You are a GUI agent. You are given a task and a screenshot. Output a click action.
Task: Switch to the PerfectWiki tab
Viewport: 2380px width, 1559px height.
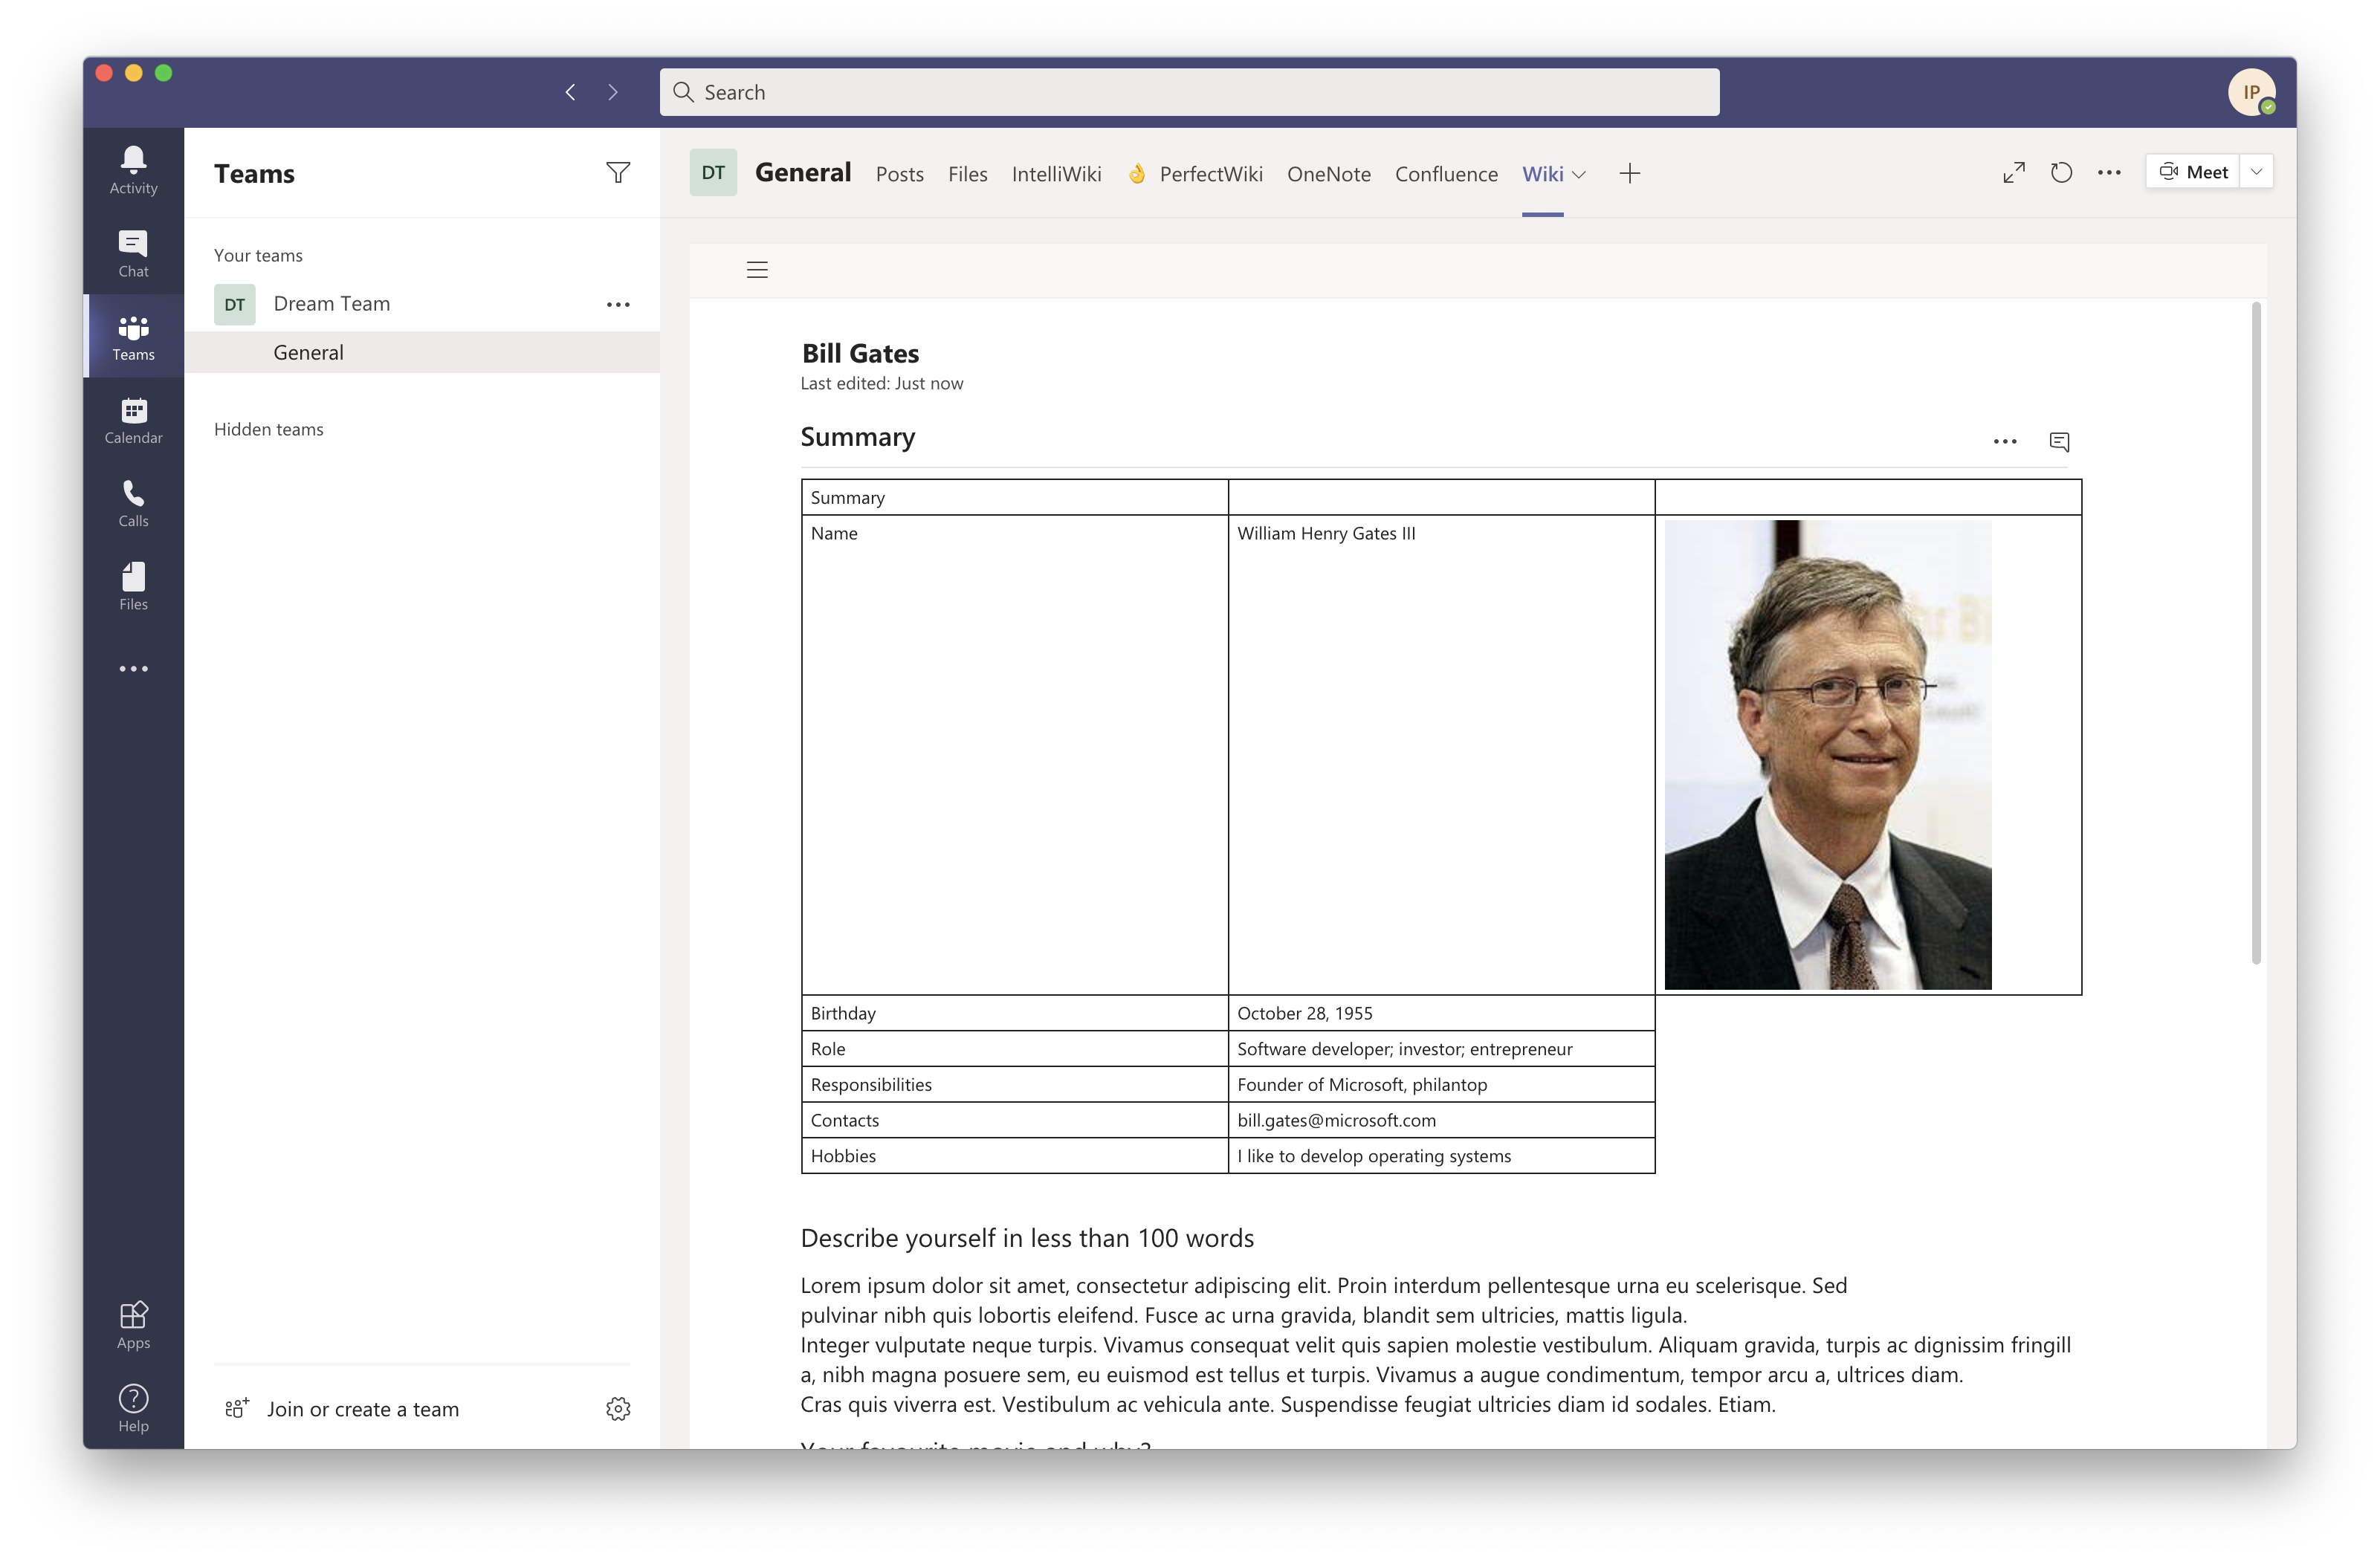(1212, 174)
